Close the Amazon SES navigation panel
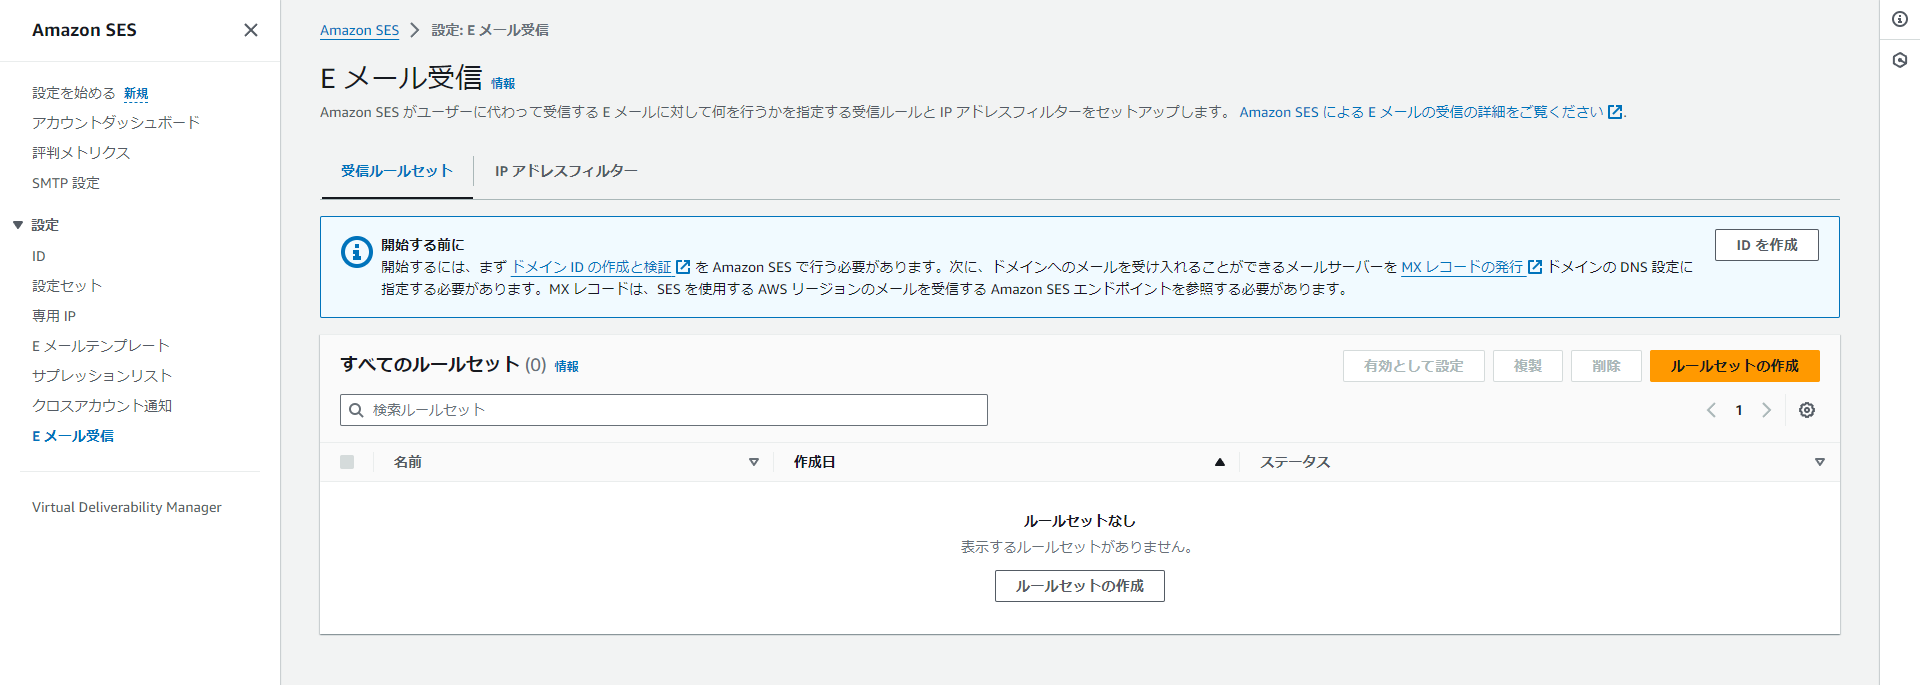Screen dimensions: 1920x685 tap(251, 30)
